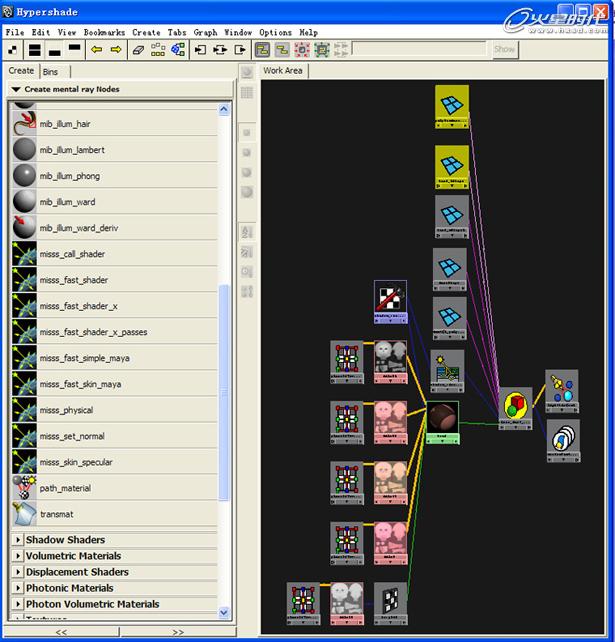
Task: Go to previous graph with left arrow
Action: tap(97, 50)
